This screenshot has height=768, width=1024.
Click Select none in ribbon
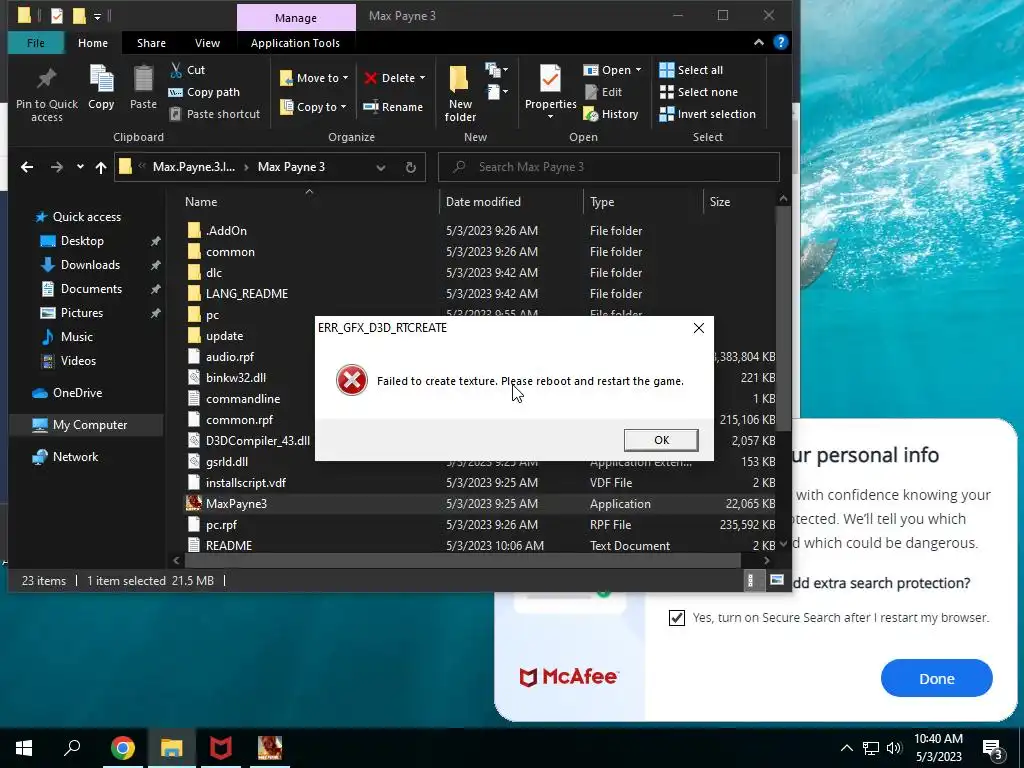coord(698,92)
